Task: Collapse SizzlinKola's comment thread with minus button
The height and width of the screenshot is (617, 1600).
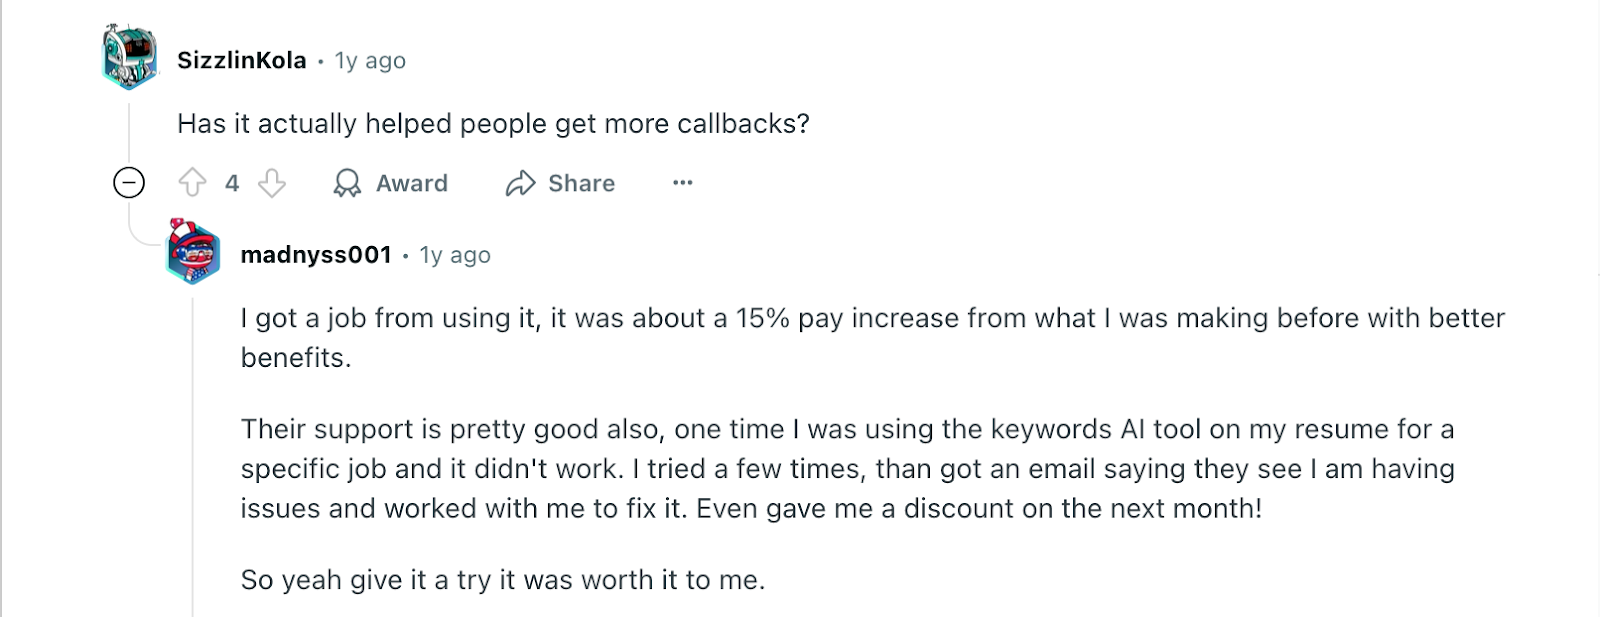Action: [129, 183]
